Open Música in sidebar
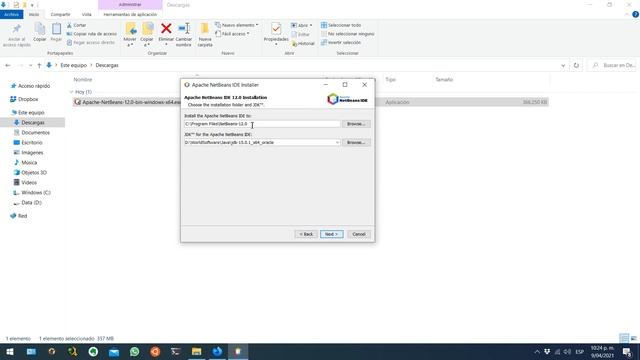This screenshot has width=640, height=360. pyautogui.click(x=26, y=162)
